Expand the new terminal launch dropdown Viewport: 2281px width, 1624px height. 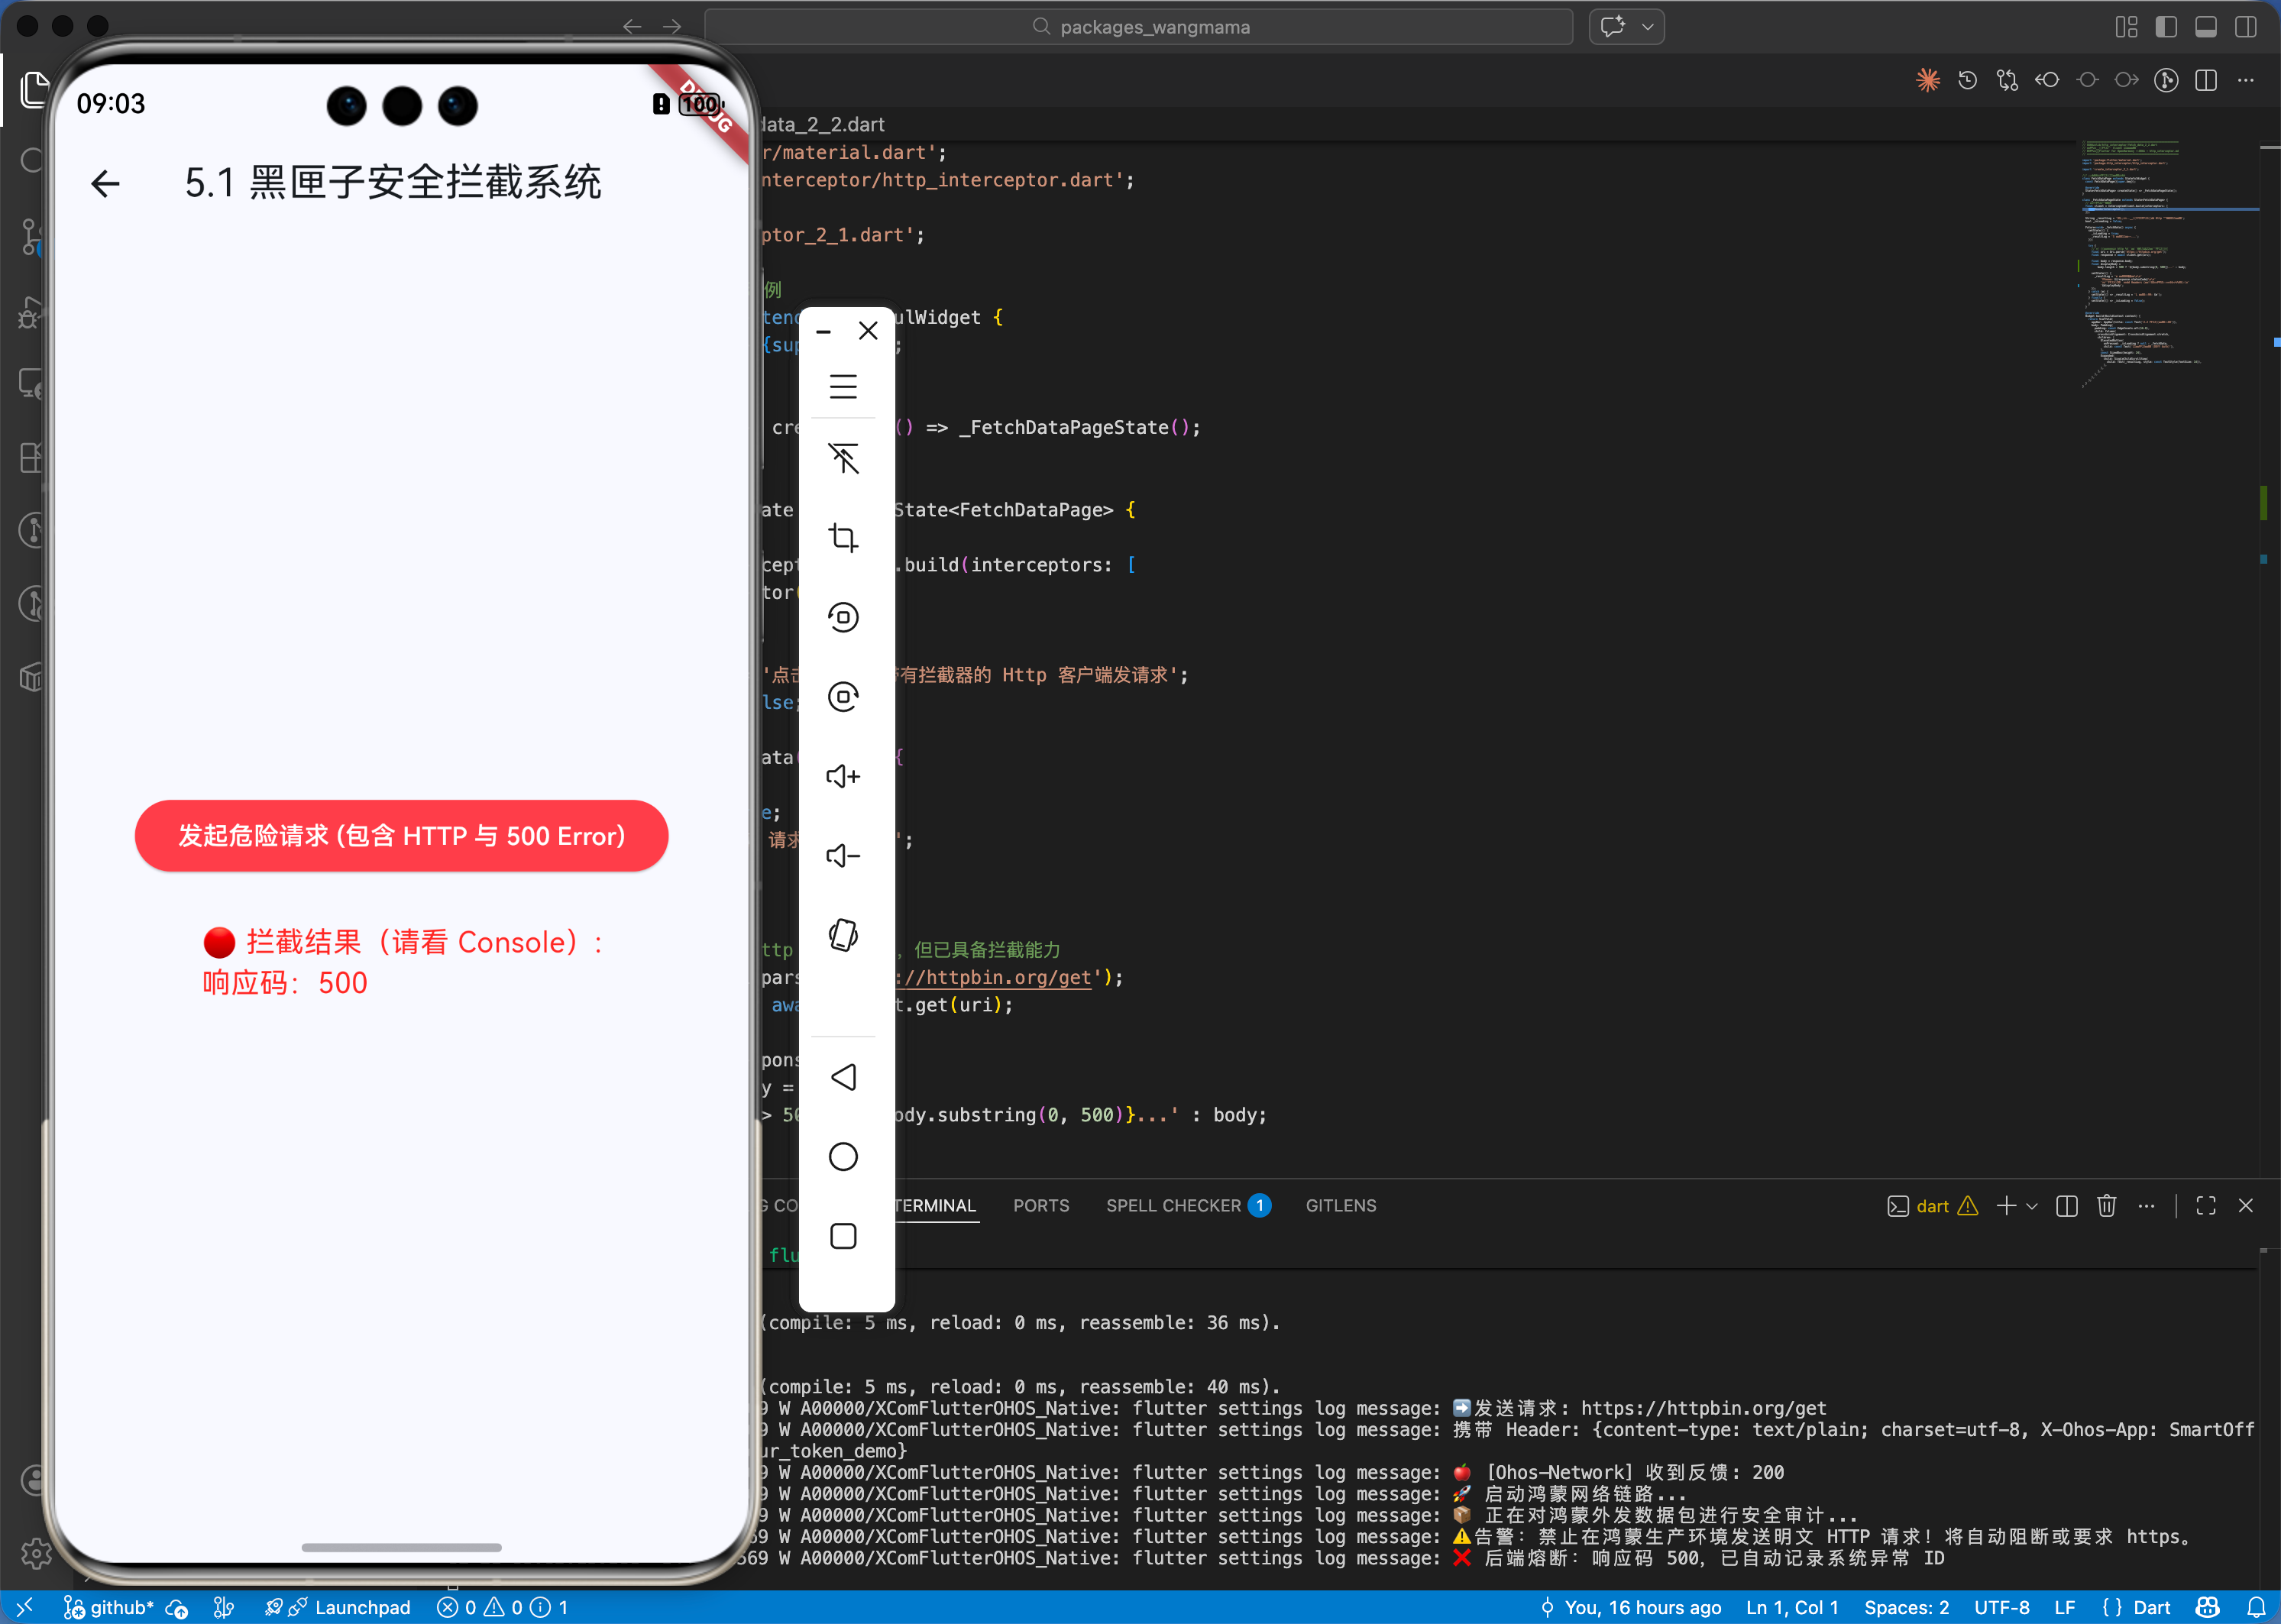[x=2032, y=1207]
